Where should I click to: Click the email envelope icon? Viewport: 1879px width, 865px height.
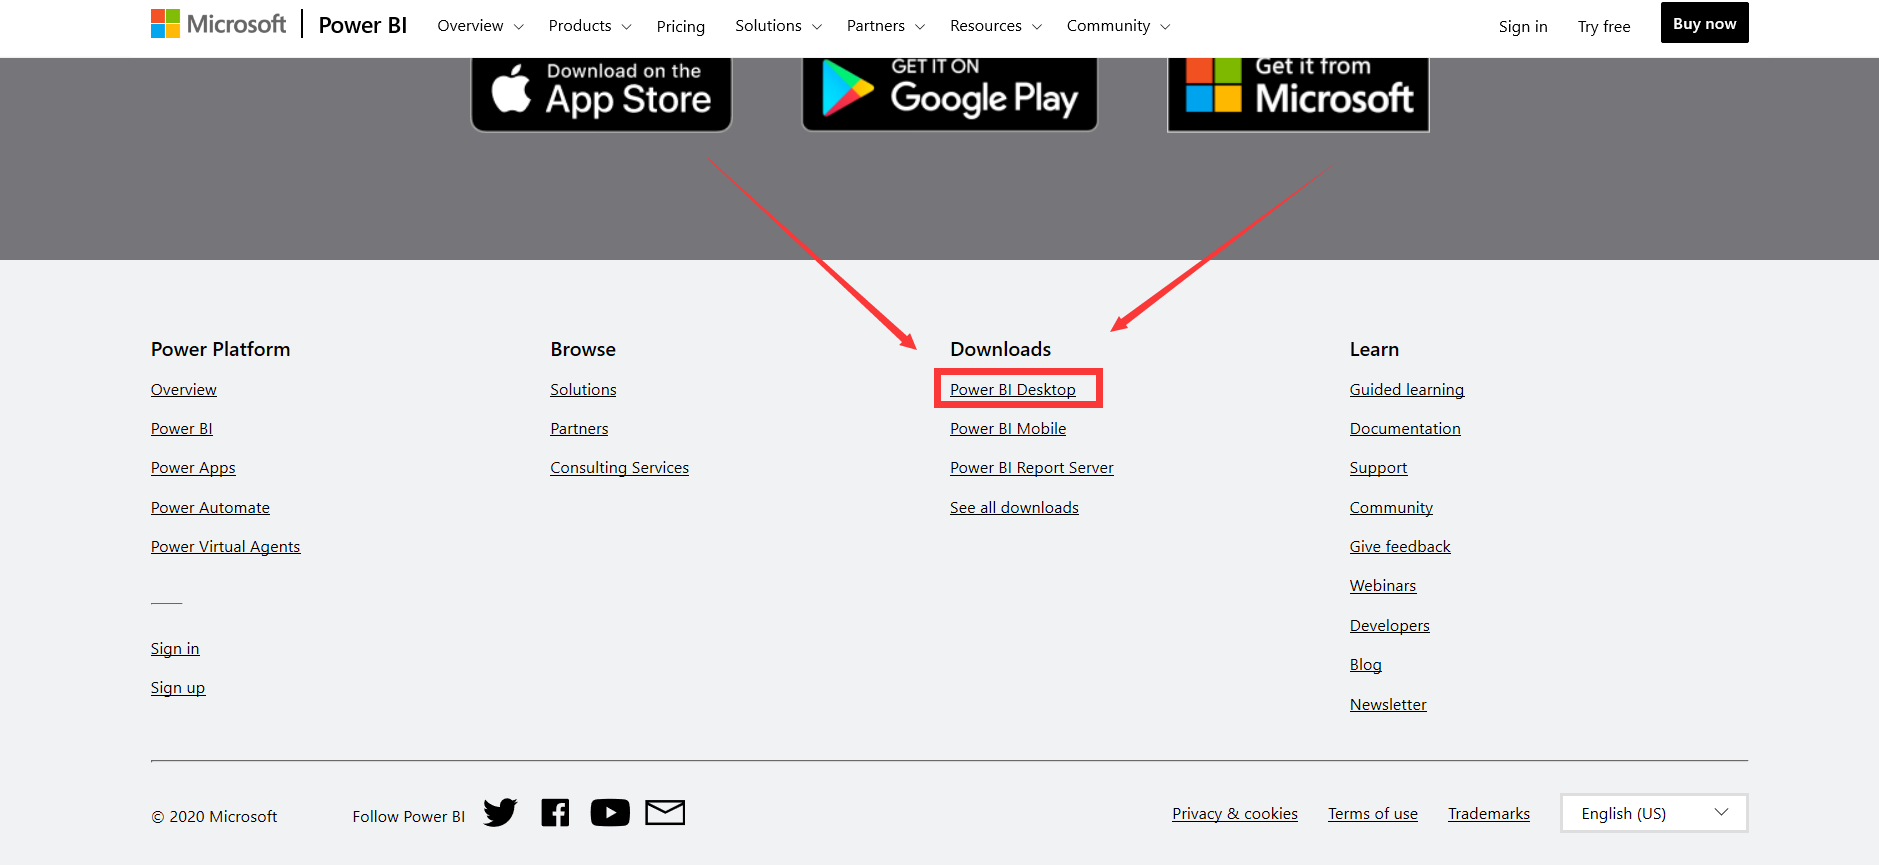click(665, 813)
